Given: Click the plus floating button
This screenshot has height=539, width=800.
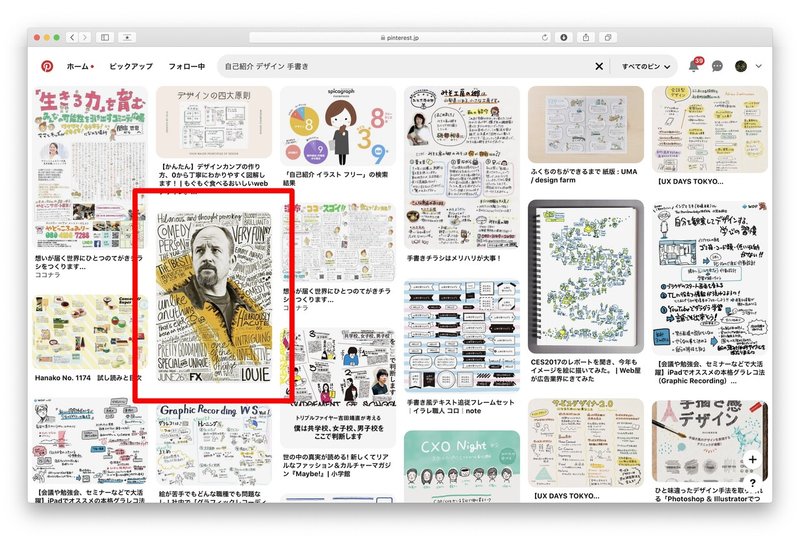Looking at the screenshot, I should (x=753, y=459).
